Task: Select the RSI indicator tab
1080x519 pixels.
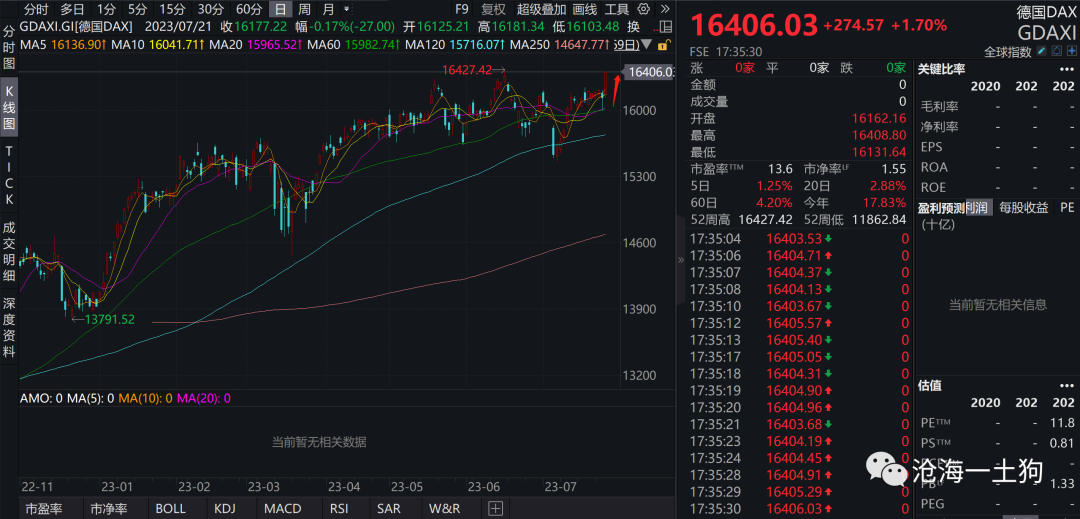Action: coord(338,509)
